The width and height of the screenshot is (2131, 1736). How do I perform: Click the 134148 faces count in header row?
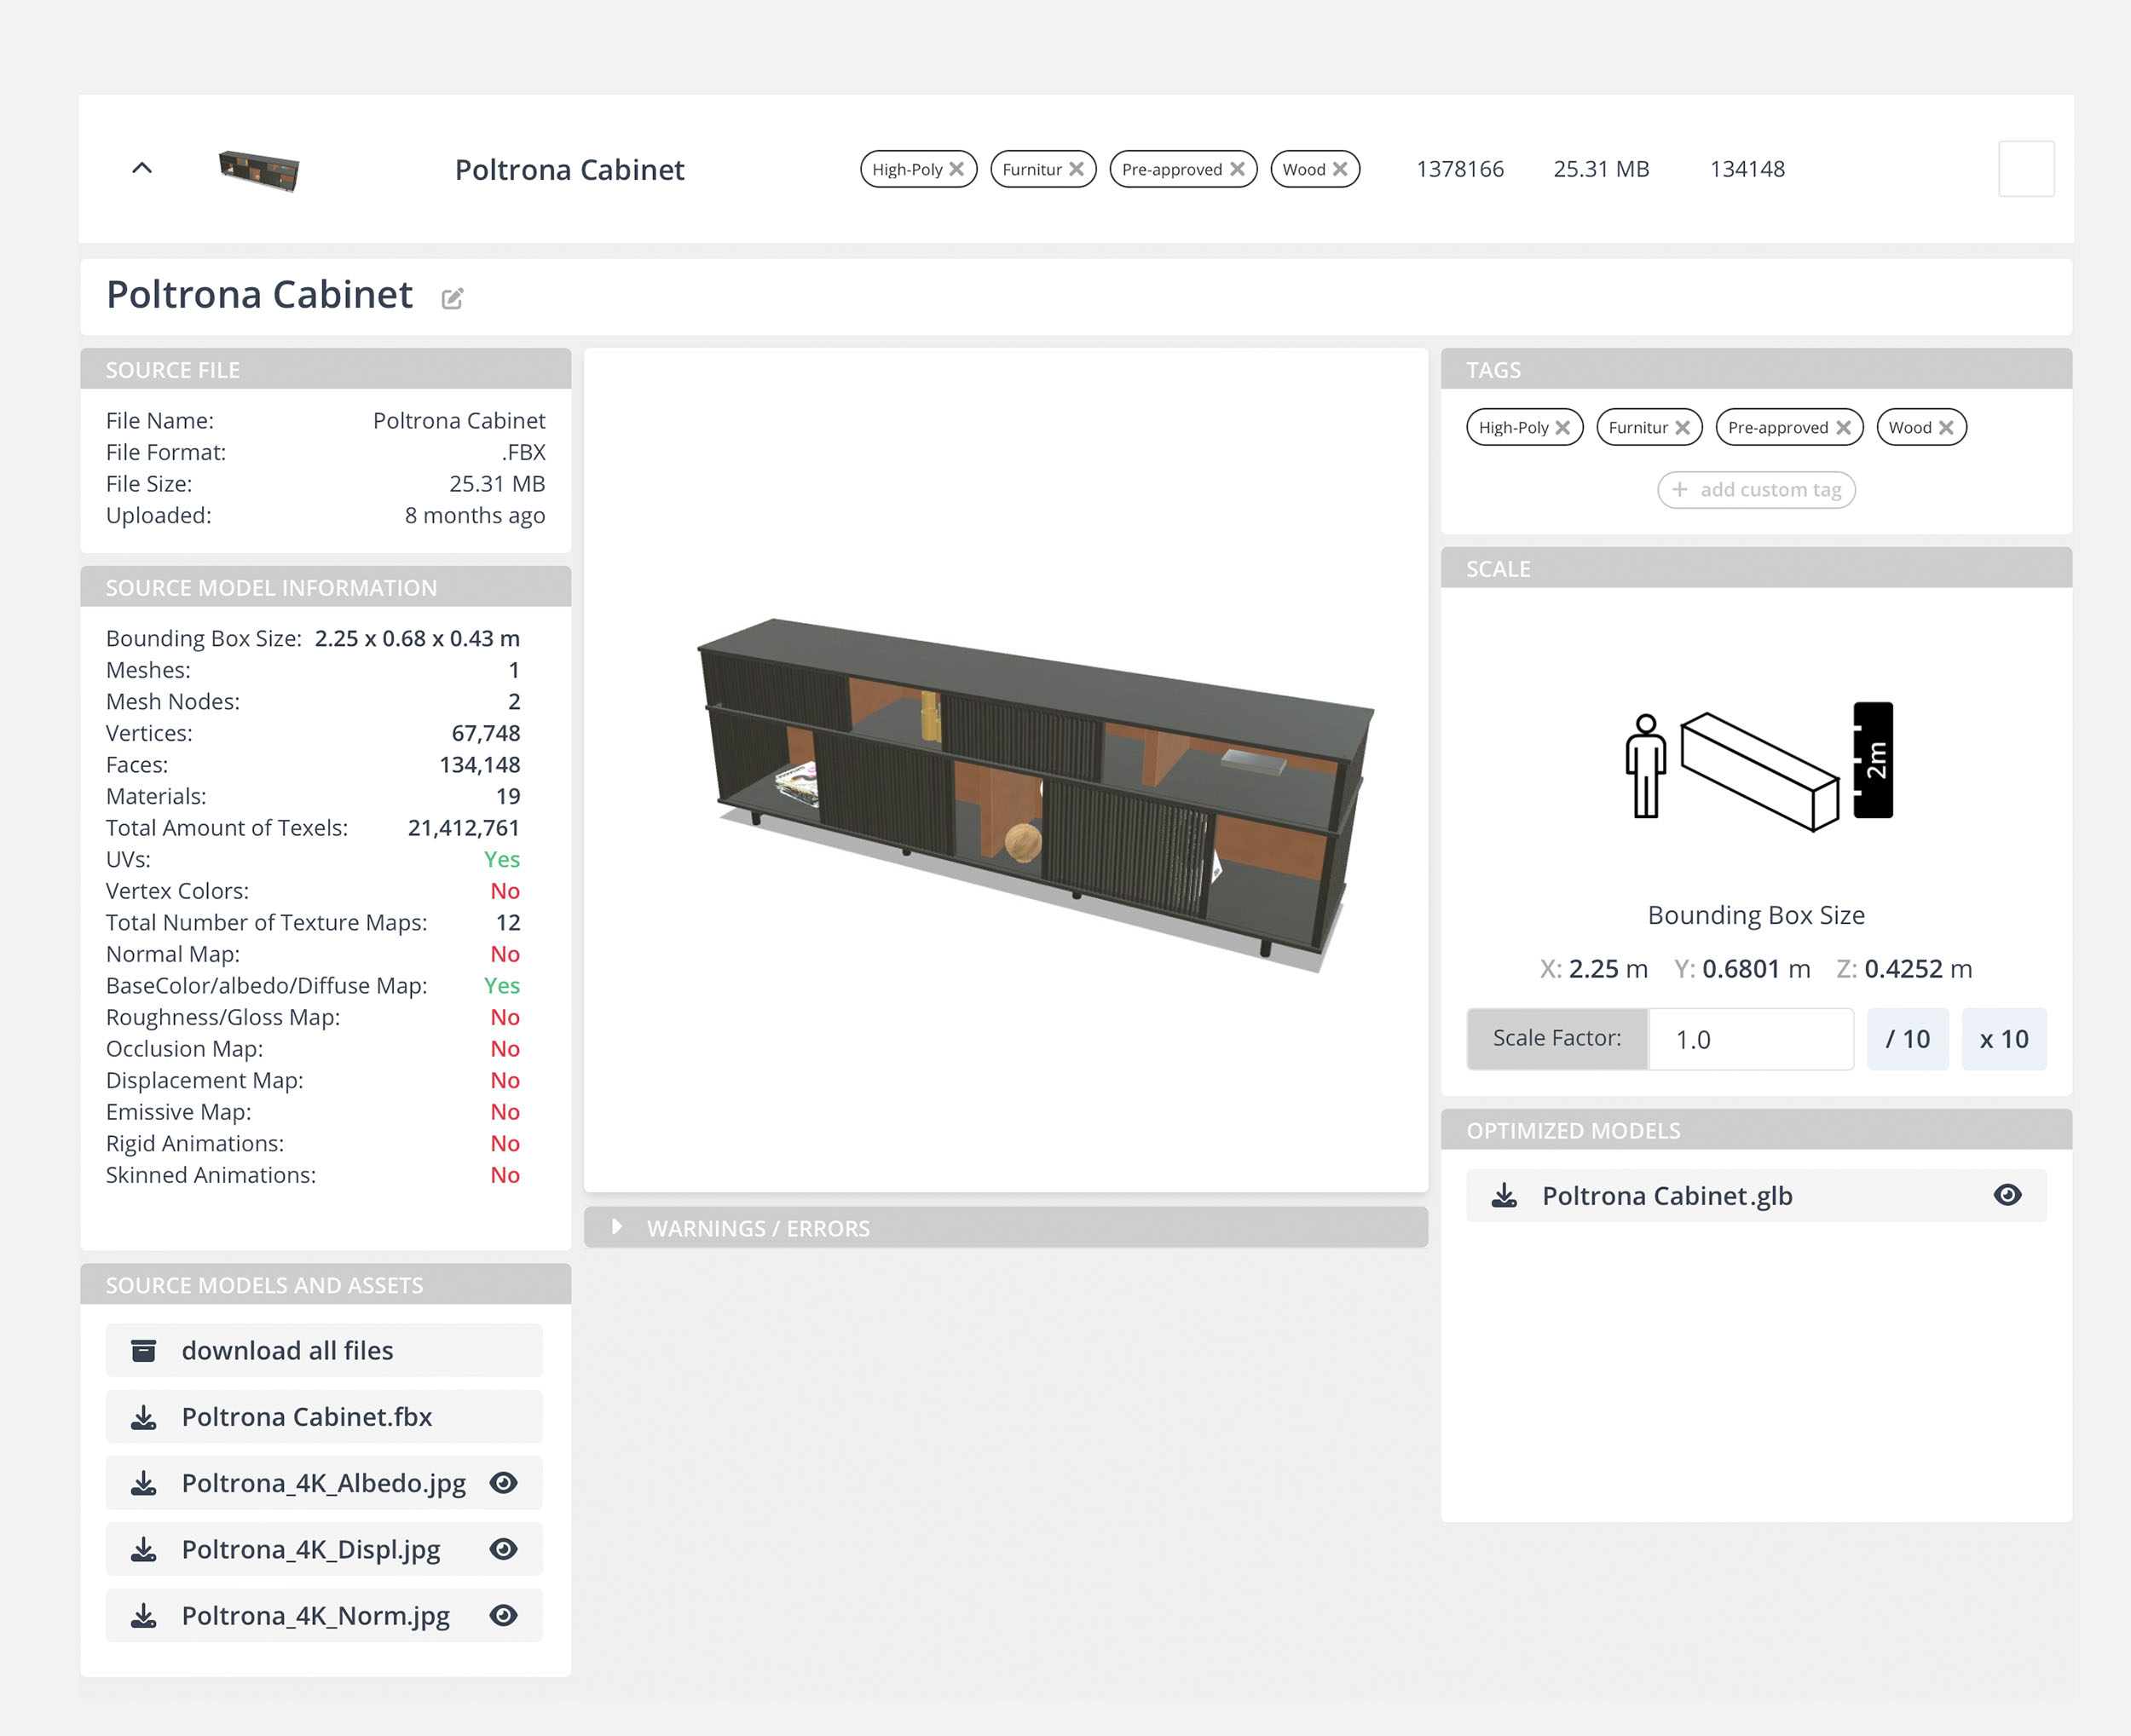coord(1746,169)
